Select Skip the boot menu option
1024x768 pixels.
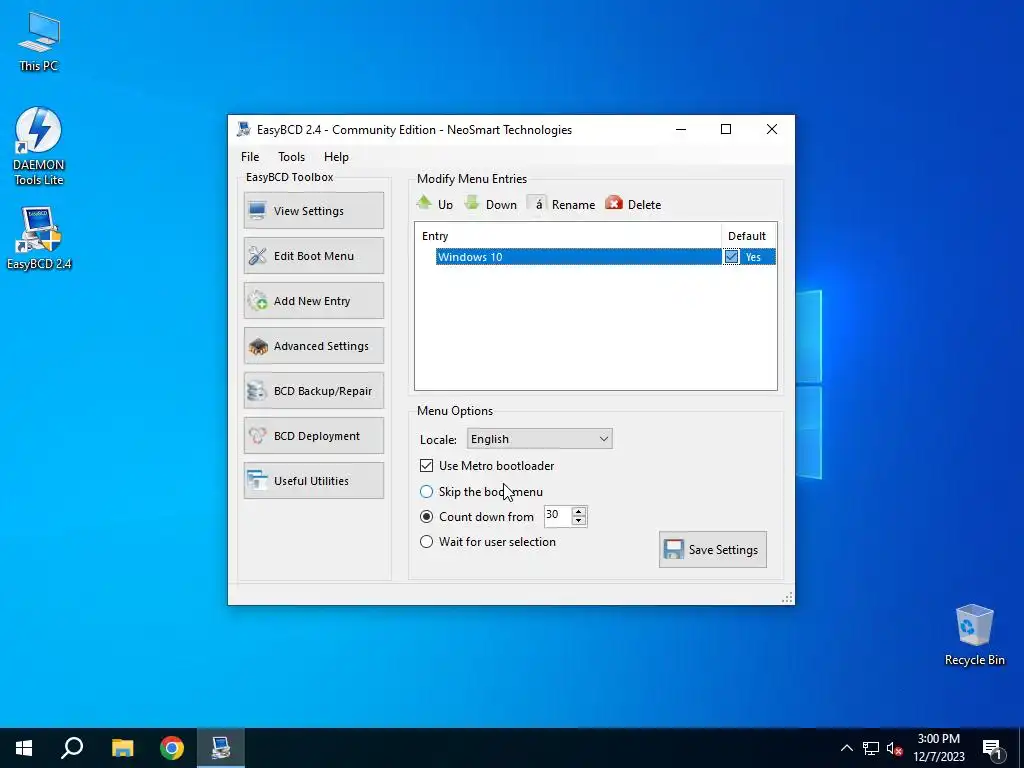426,491
